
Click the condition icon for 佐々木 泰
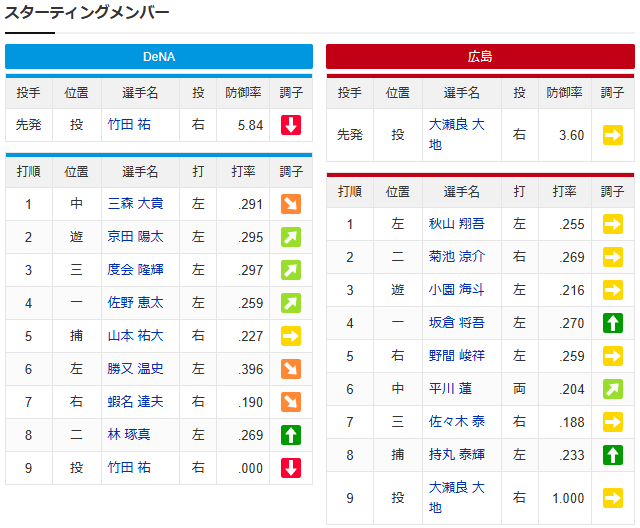(613, 422)
